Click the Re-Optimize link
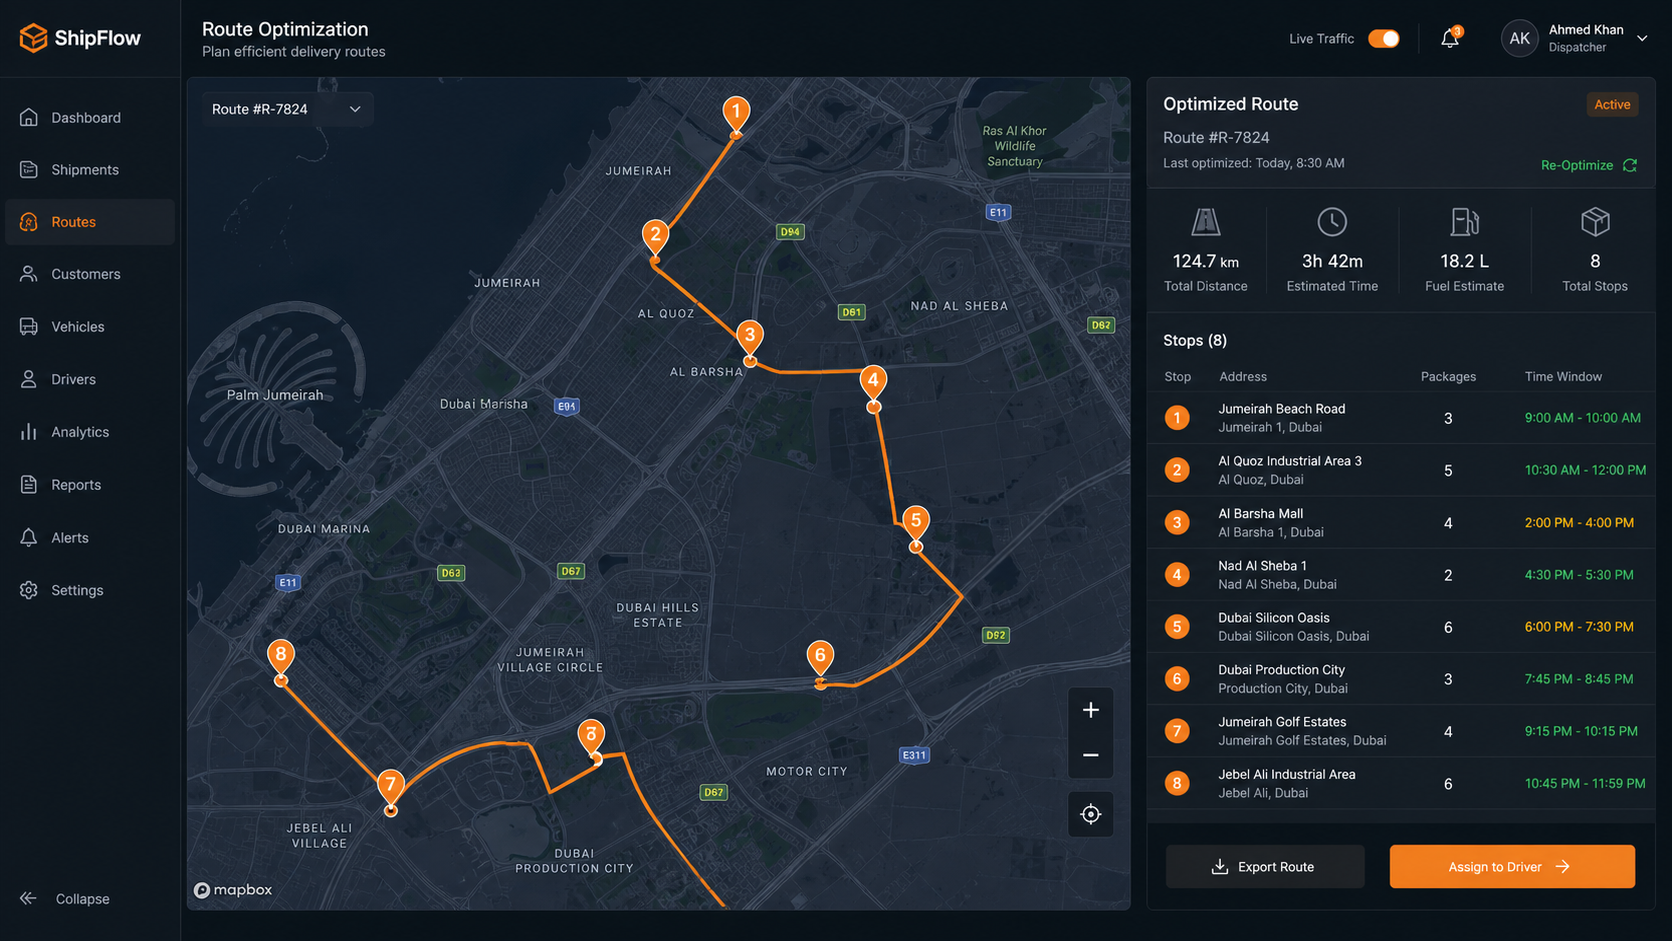The height and width of the screenshot is (941, 1672). coord(1588,165)
